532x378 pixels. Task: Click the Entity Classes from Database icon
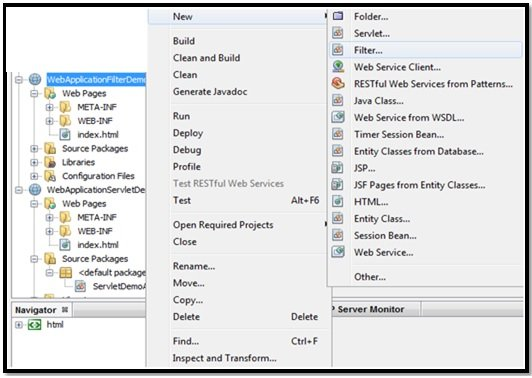pyautogui.click(x=338, y=151)
